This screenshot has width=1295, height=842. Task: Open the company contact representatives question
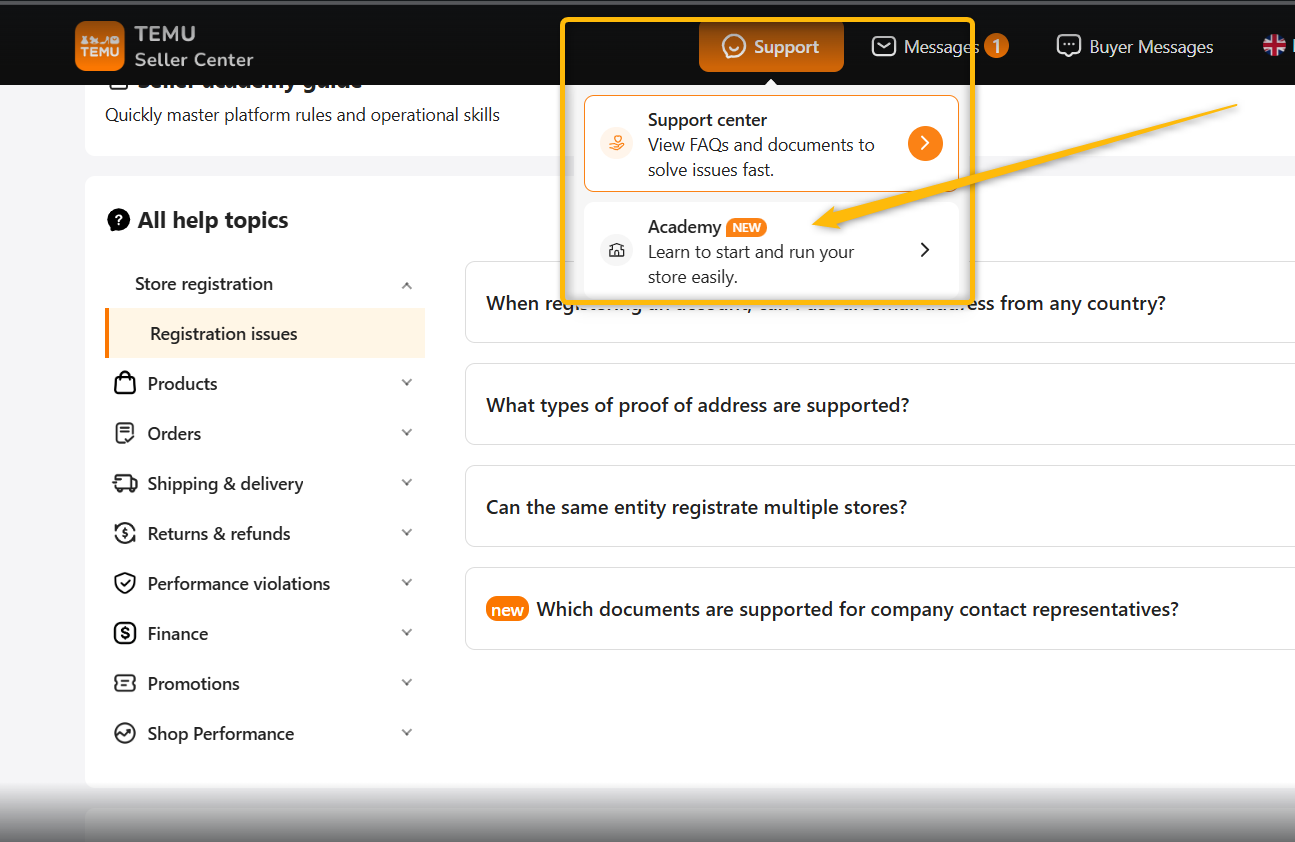880,608
